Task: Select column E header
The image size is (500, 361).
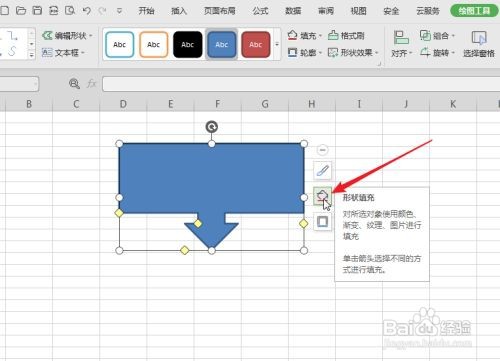Action: (x=170, y=104)
